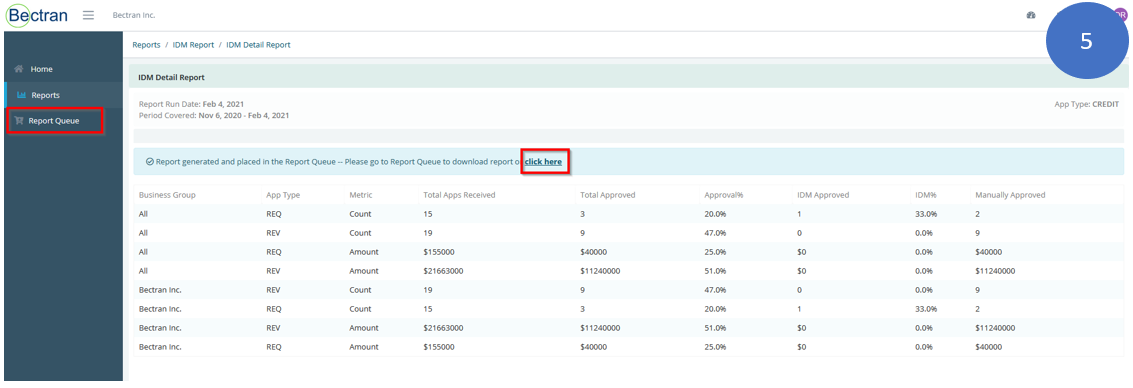Image resolution: width=1133 pixels, height=388 pixels.
Task: Click '$11240000' Total Approved in Bectran Inc. REV Amount row
Action: point(600,328)
